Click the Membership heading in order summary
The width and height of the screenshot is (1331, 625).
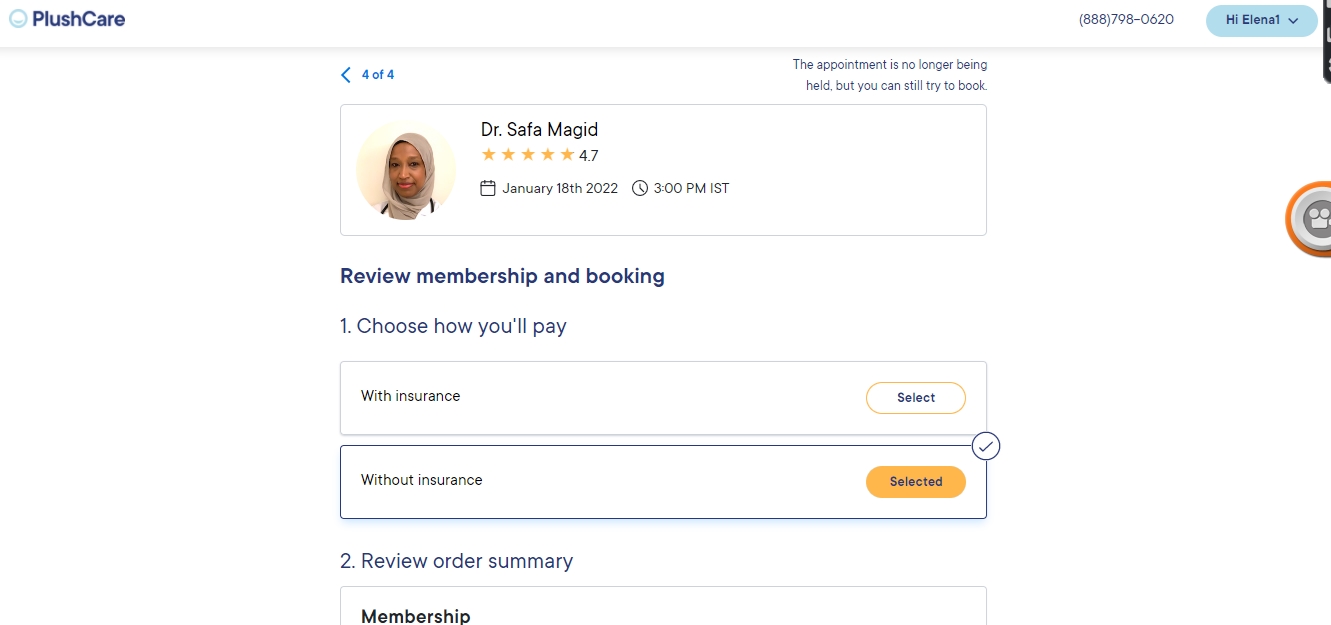(x=415, y=616)
